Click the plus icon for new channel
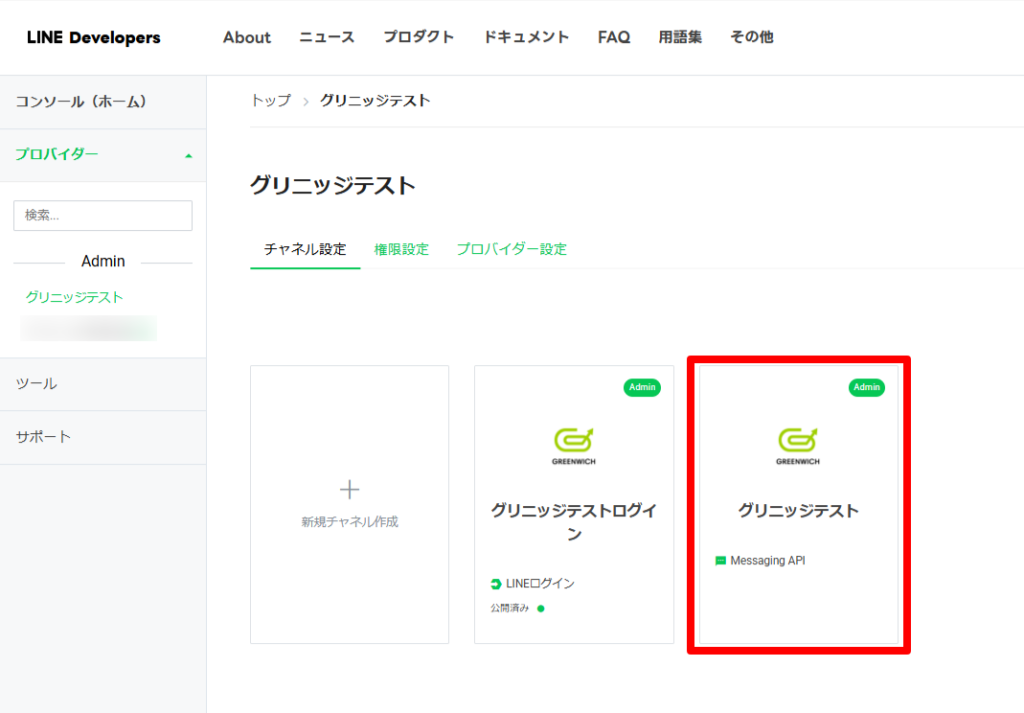Screen dimensions: 1024x713 tap(349, 489)
